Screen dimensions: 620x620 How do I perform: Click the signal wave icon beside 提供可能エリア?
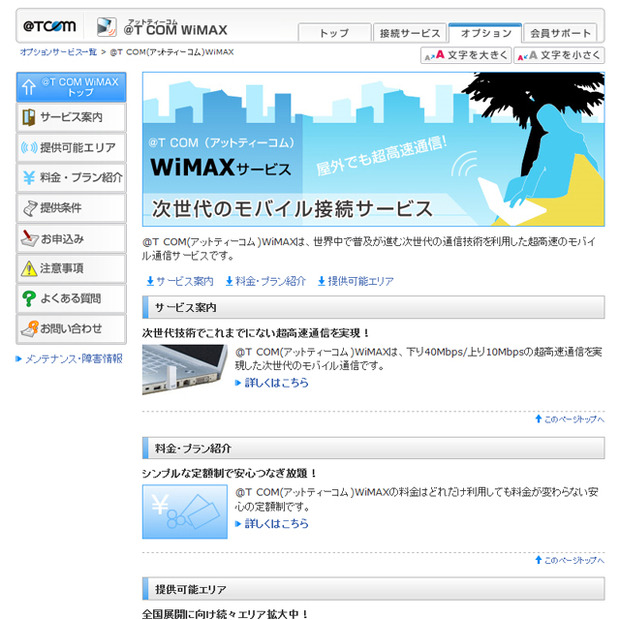[x=29, y=147]
